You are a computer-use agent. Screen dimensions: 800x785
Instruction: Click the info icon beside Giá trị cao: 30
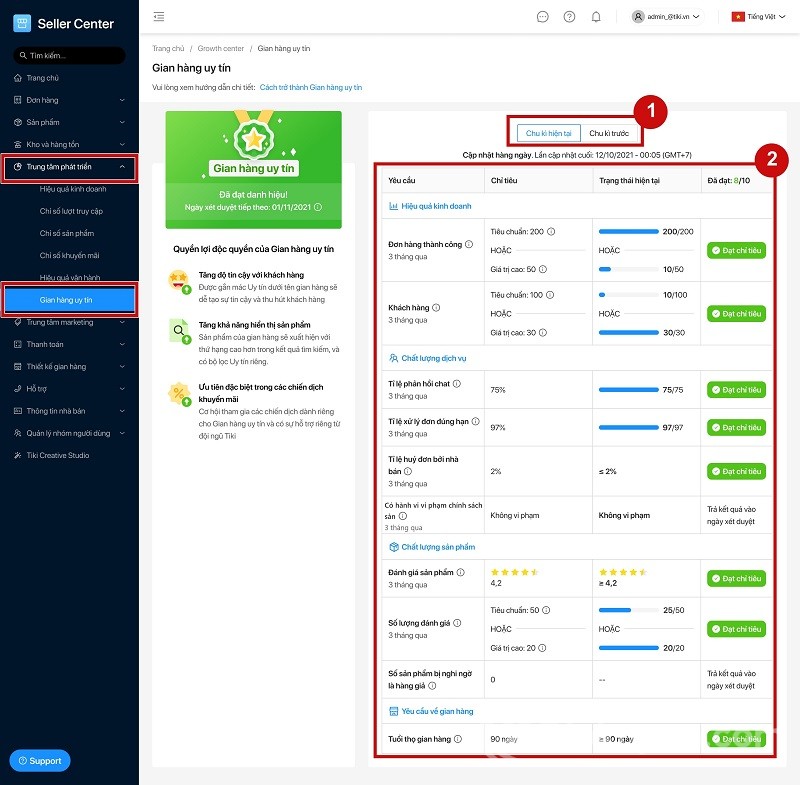point(543,333)
